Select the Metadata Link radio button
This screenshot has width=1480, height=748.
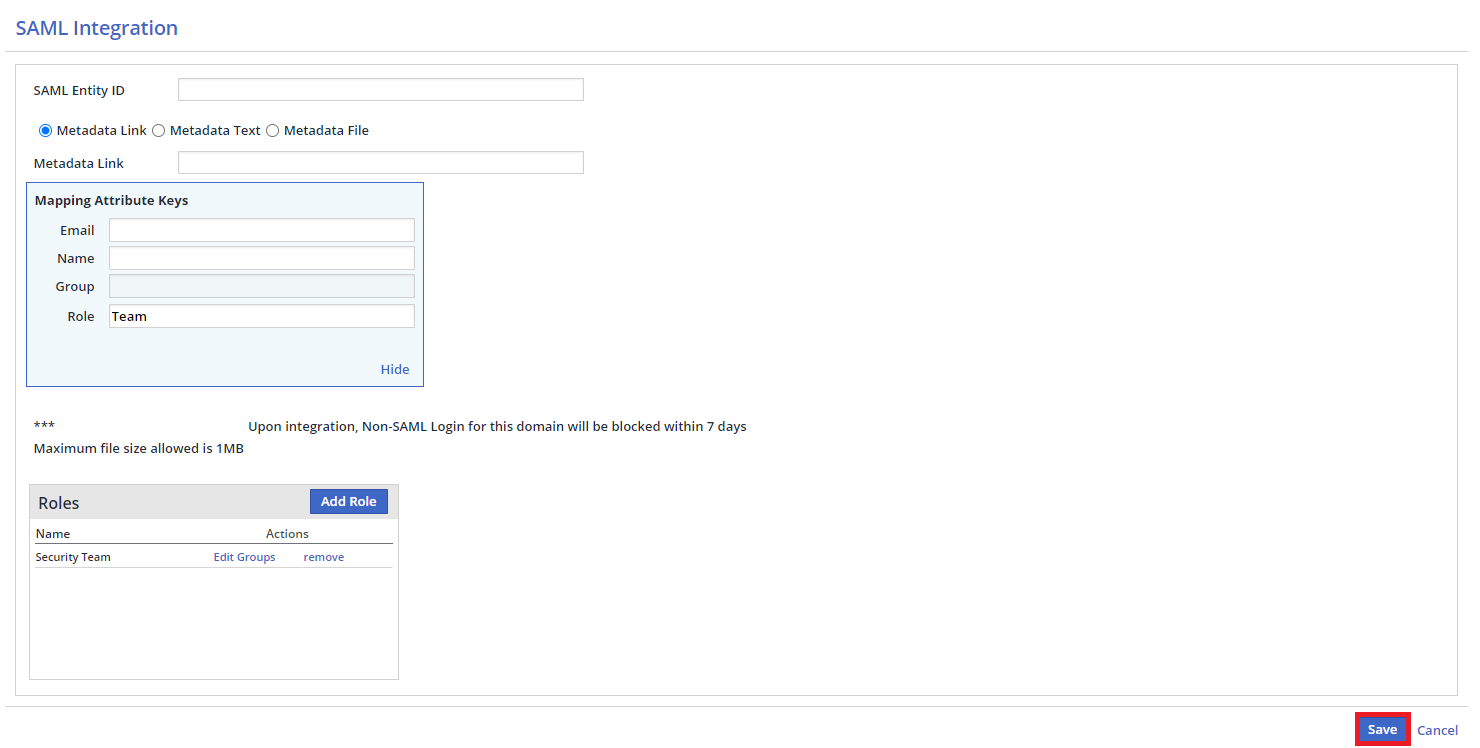coord(45,131)
